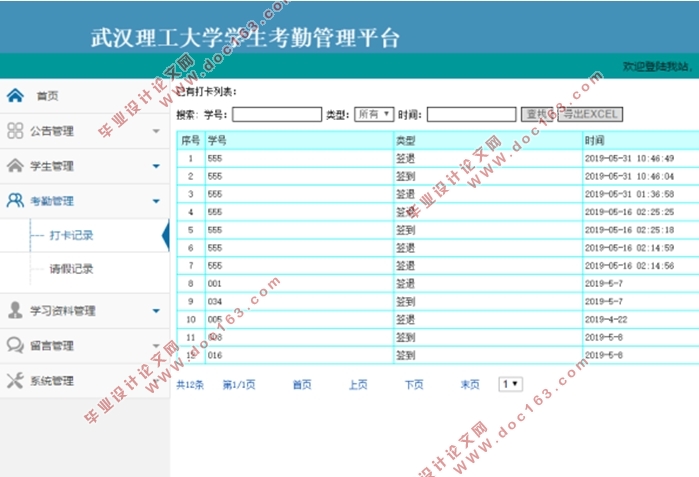699x477 pixels.
Task: Click the 学号 column header
Action: coord(299,141)
